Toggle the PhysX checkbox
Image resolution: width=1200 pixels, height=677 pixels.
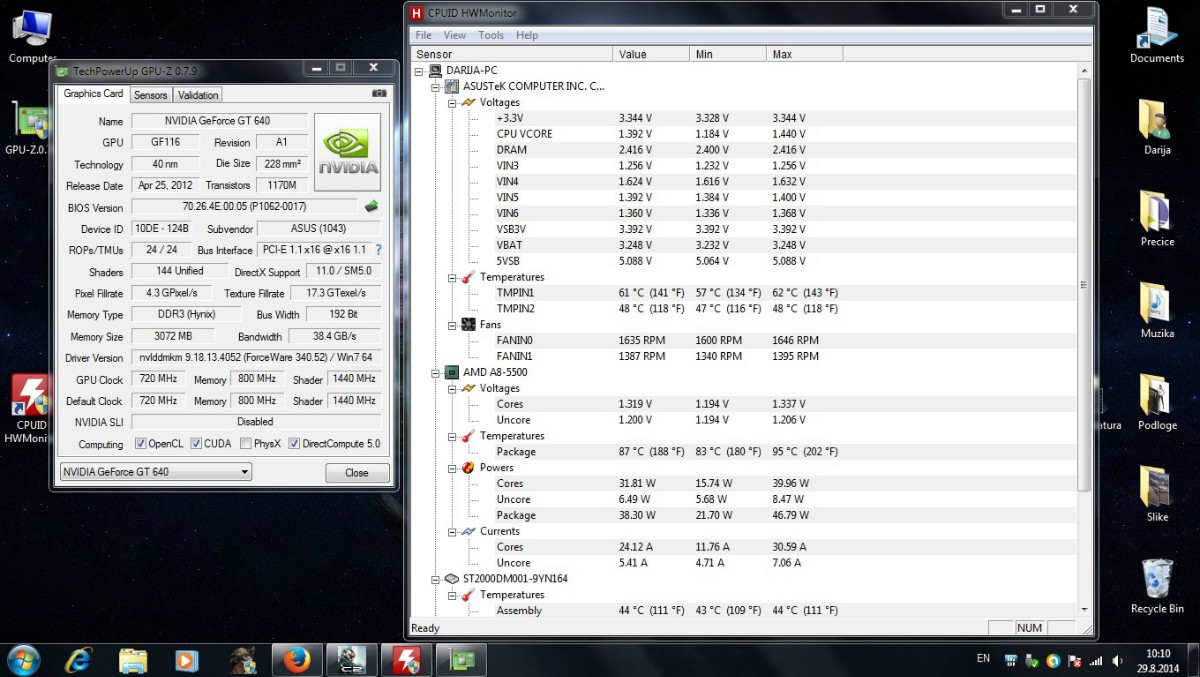coord(246,444)
